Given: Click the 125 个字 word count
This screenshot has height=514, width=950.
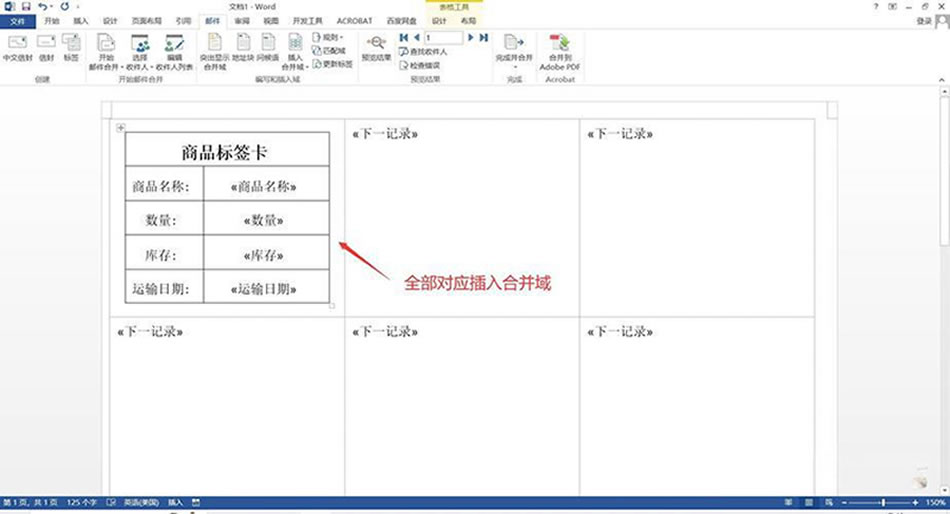Looking at the screenshot, I should pos(82,502).
